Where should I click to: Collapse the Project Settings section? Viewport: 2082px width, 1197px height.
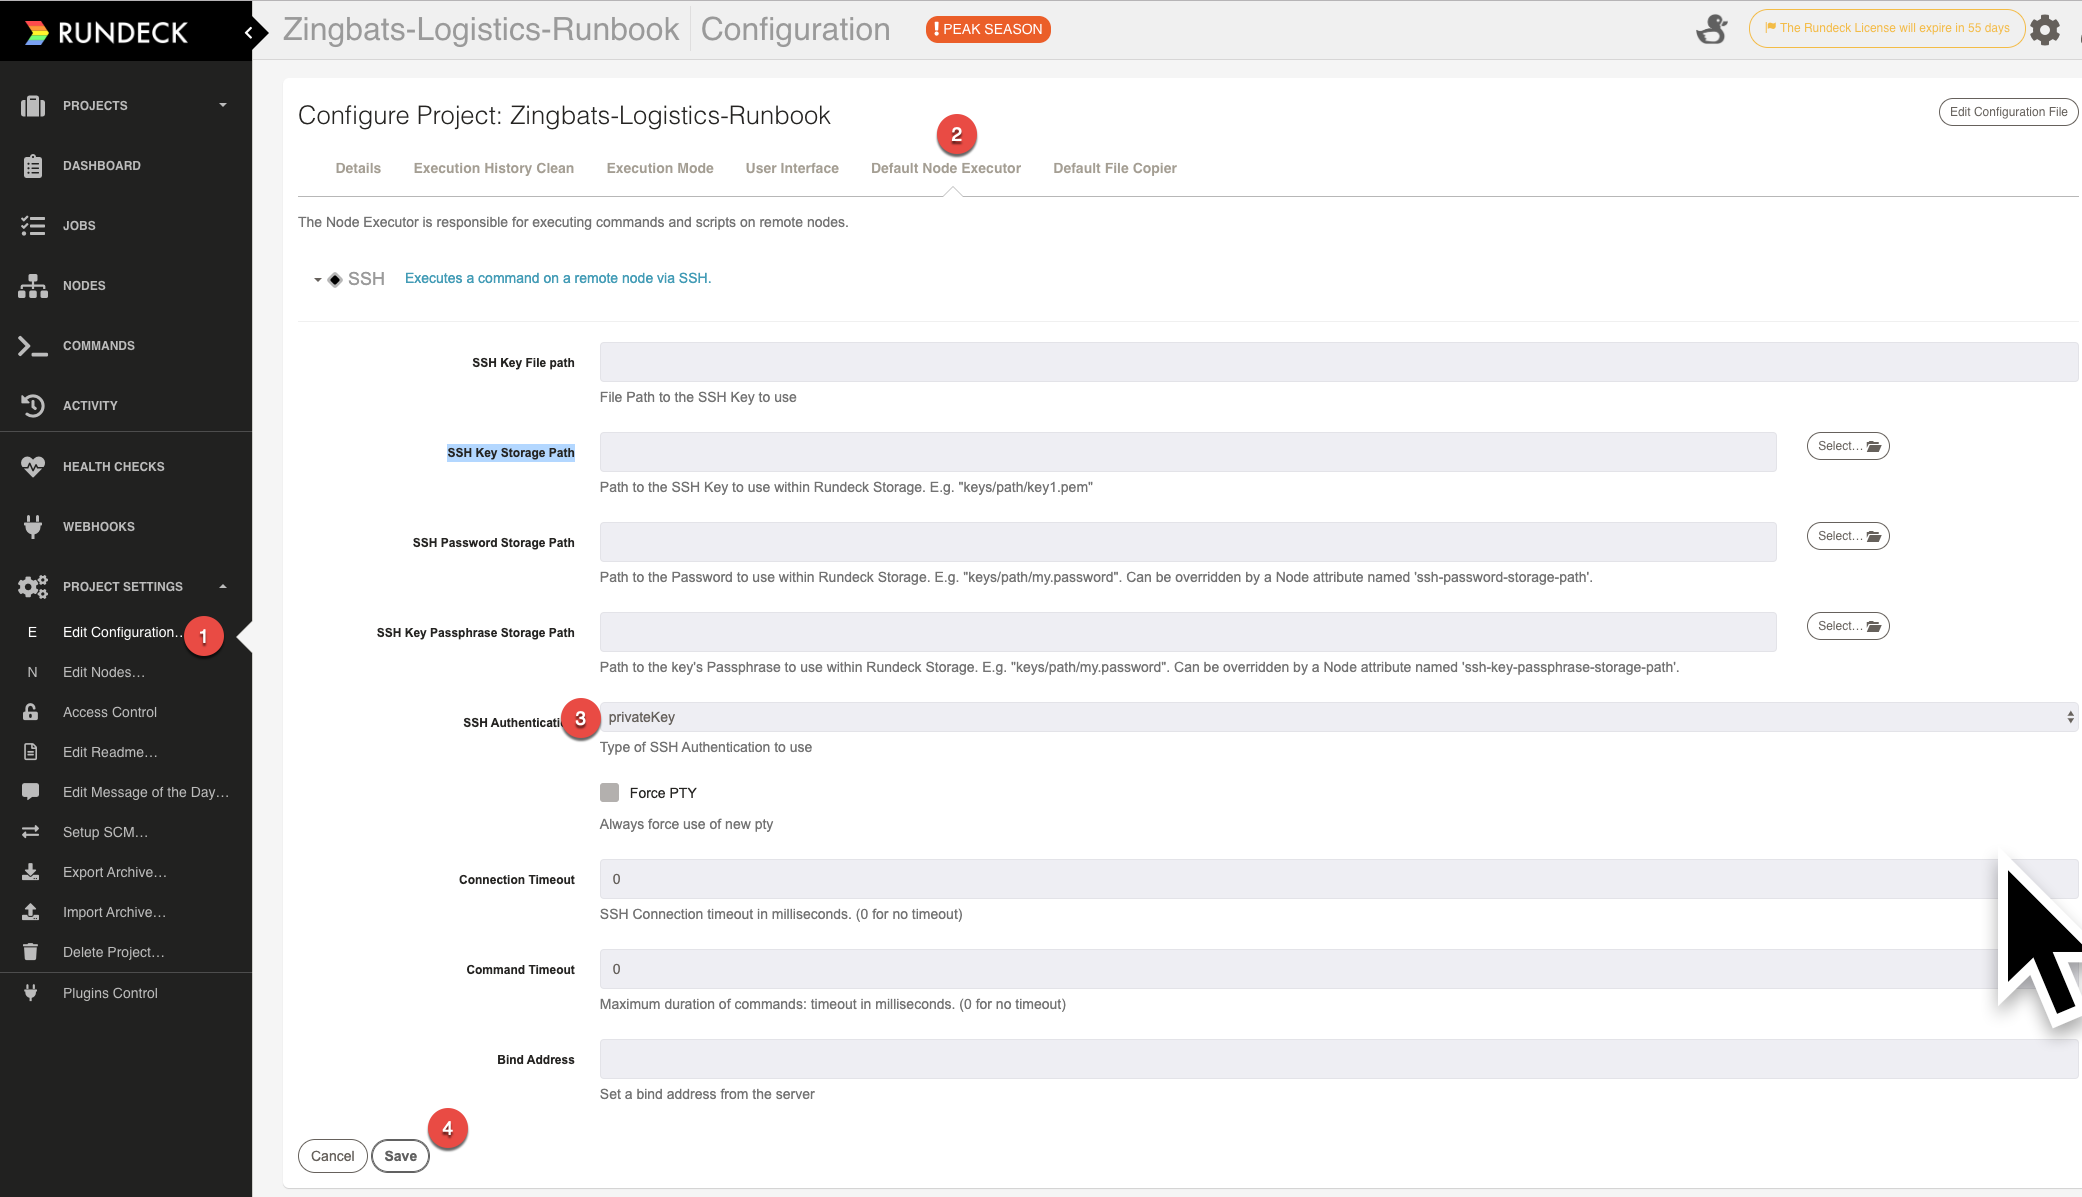(222, 586)
